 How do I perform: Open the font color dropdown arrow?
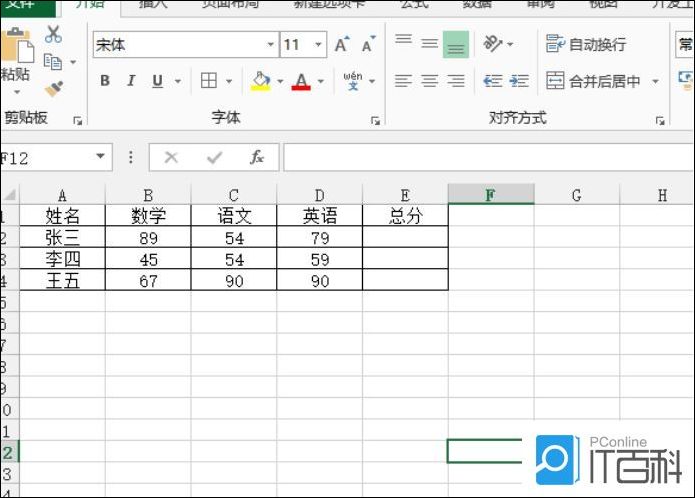[x=320, y=81]
